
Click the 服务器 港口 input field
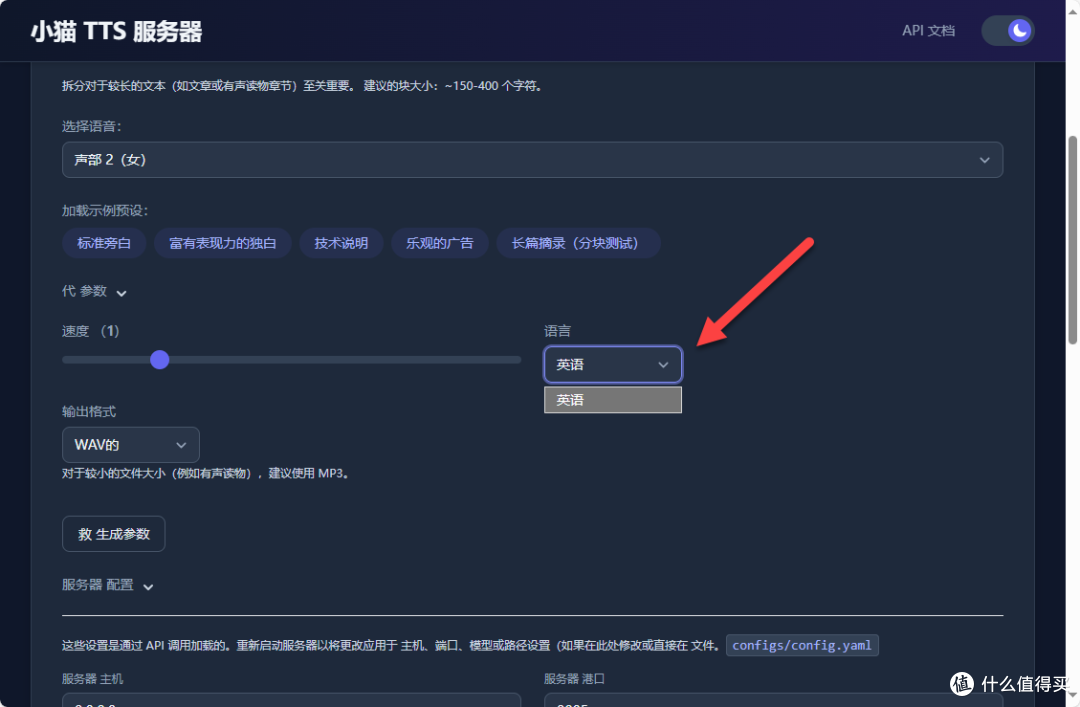pos(773,700)
